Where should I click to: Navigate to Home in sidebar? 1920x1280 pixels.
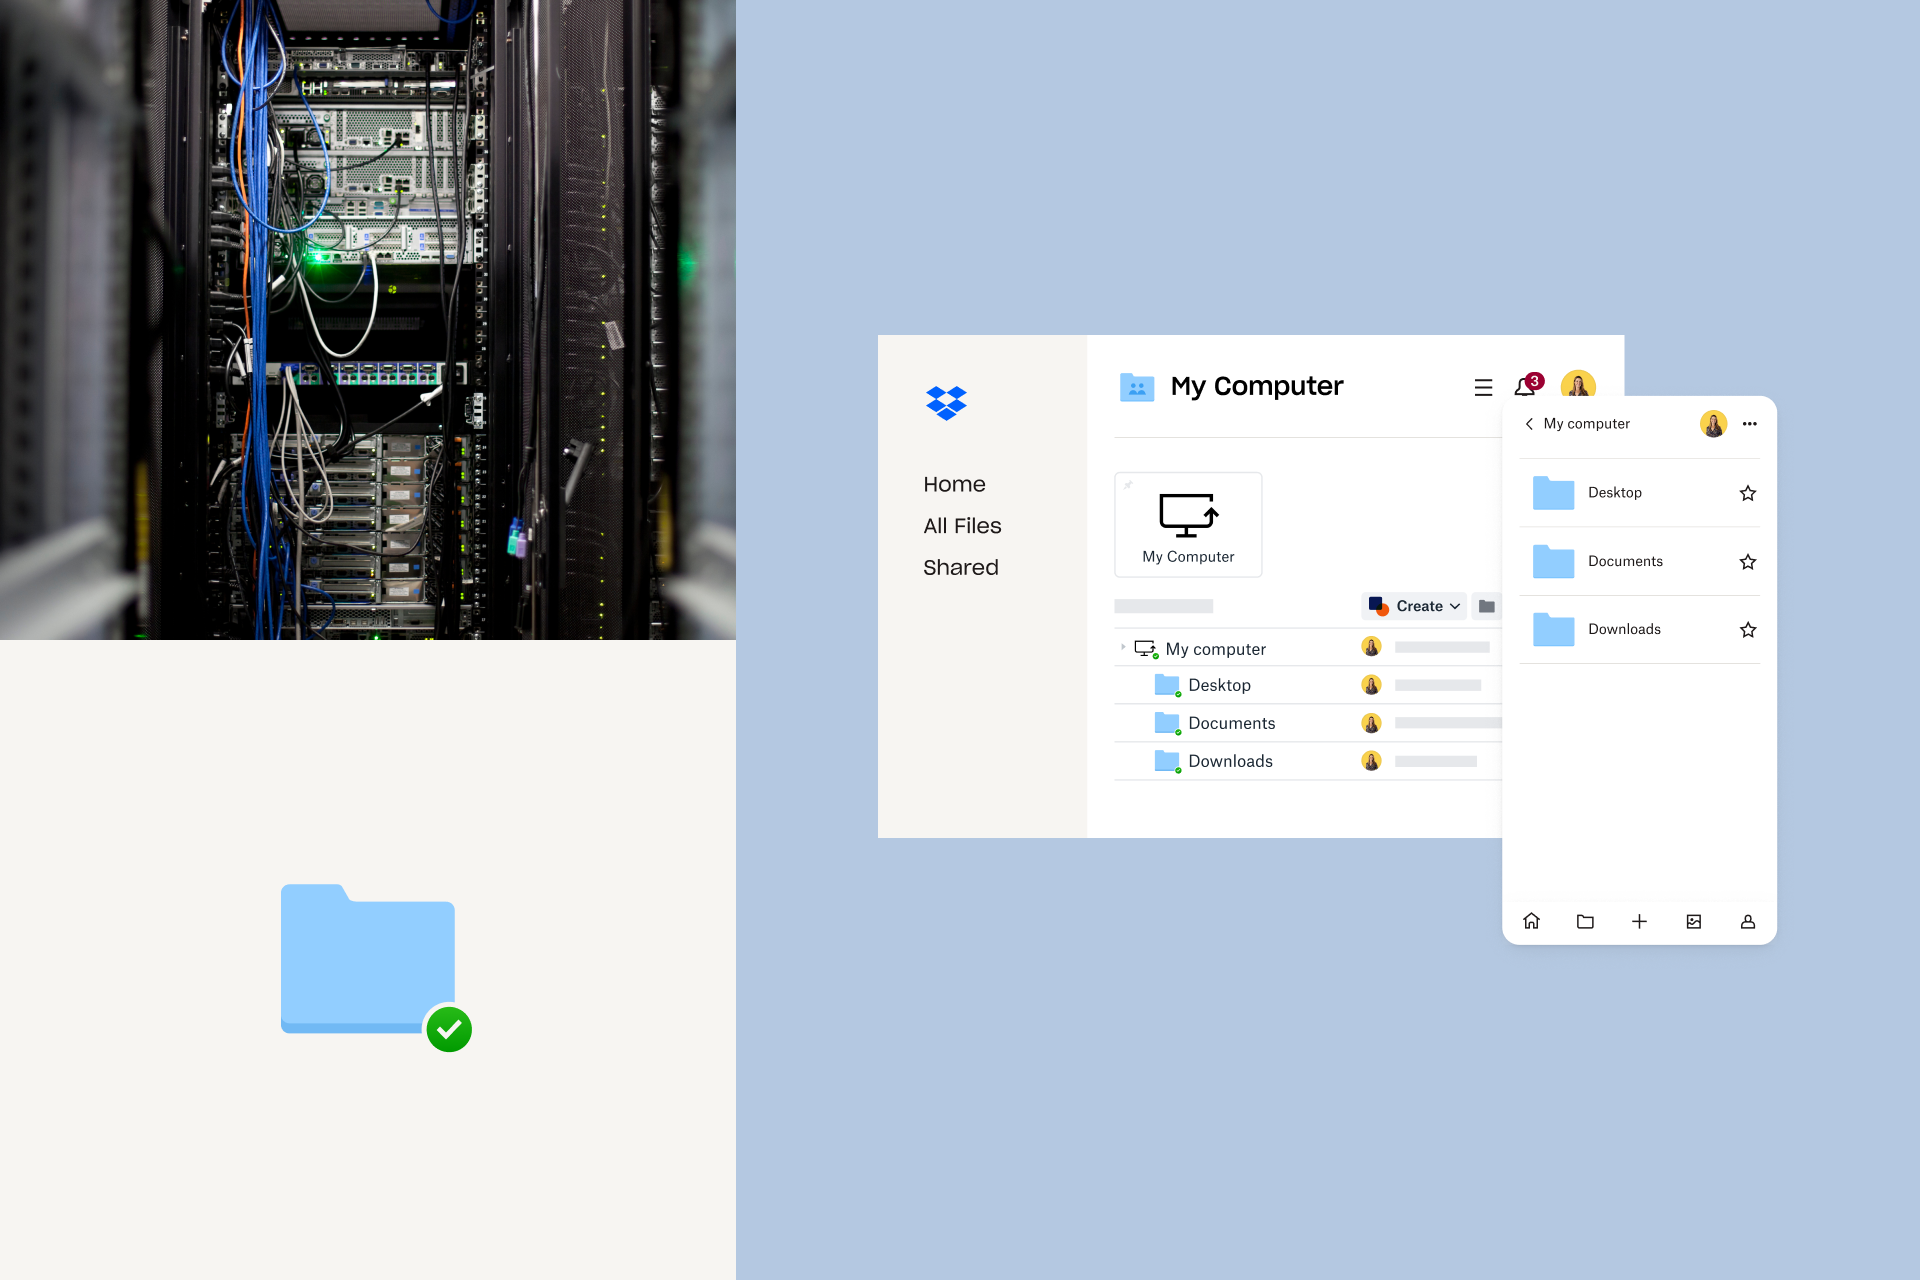(953, 483)
